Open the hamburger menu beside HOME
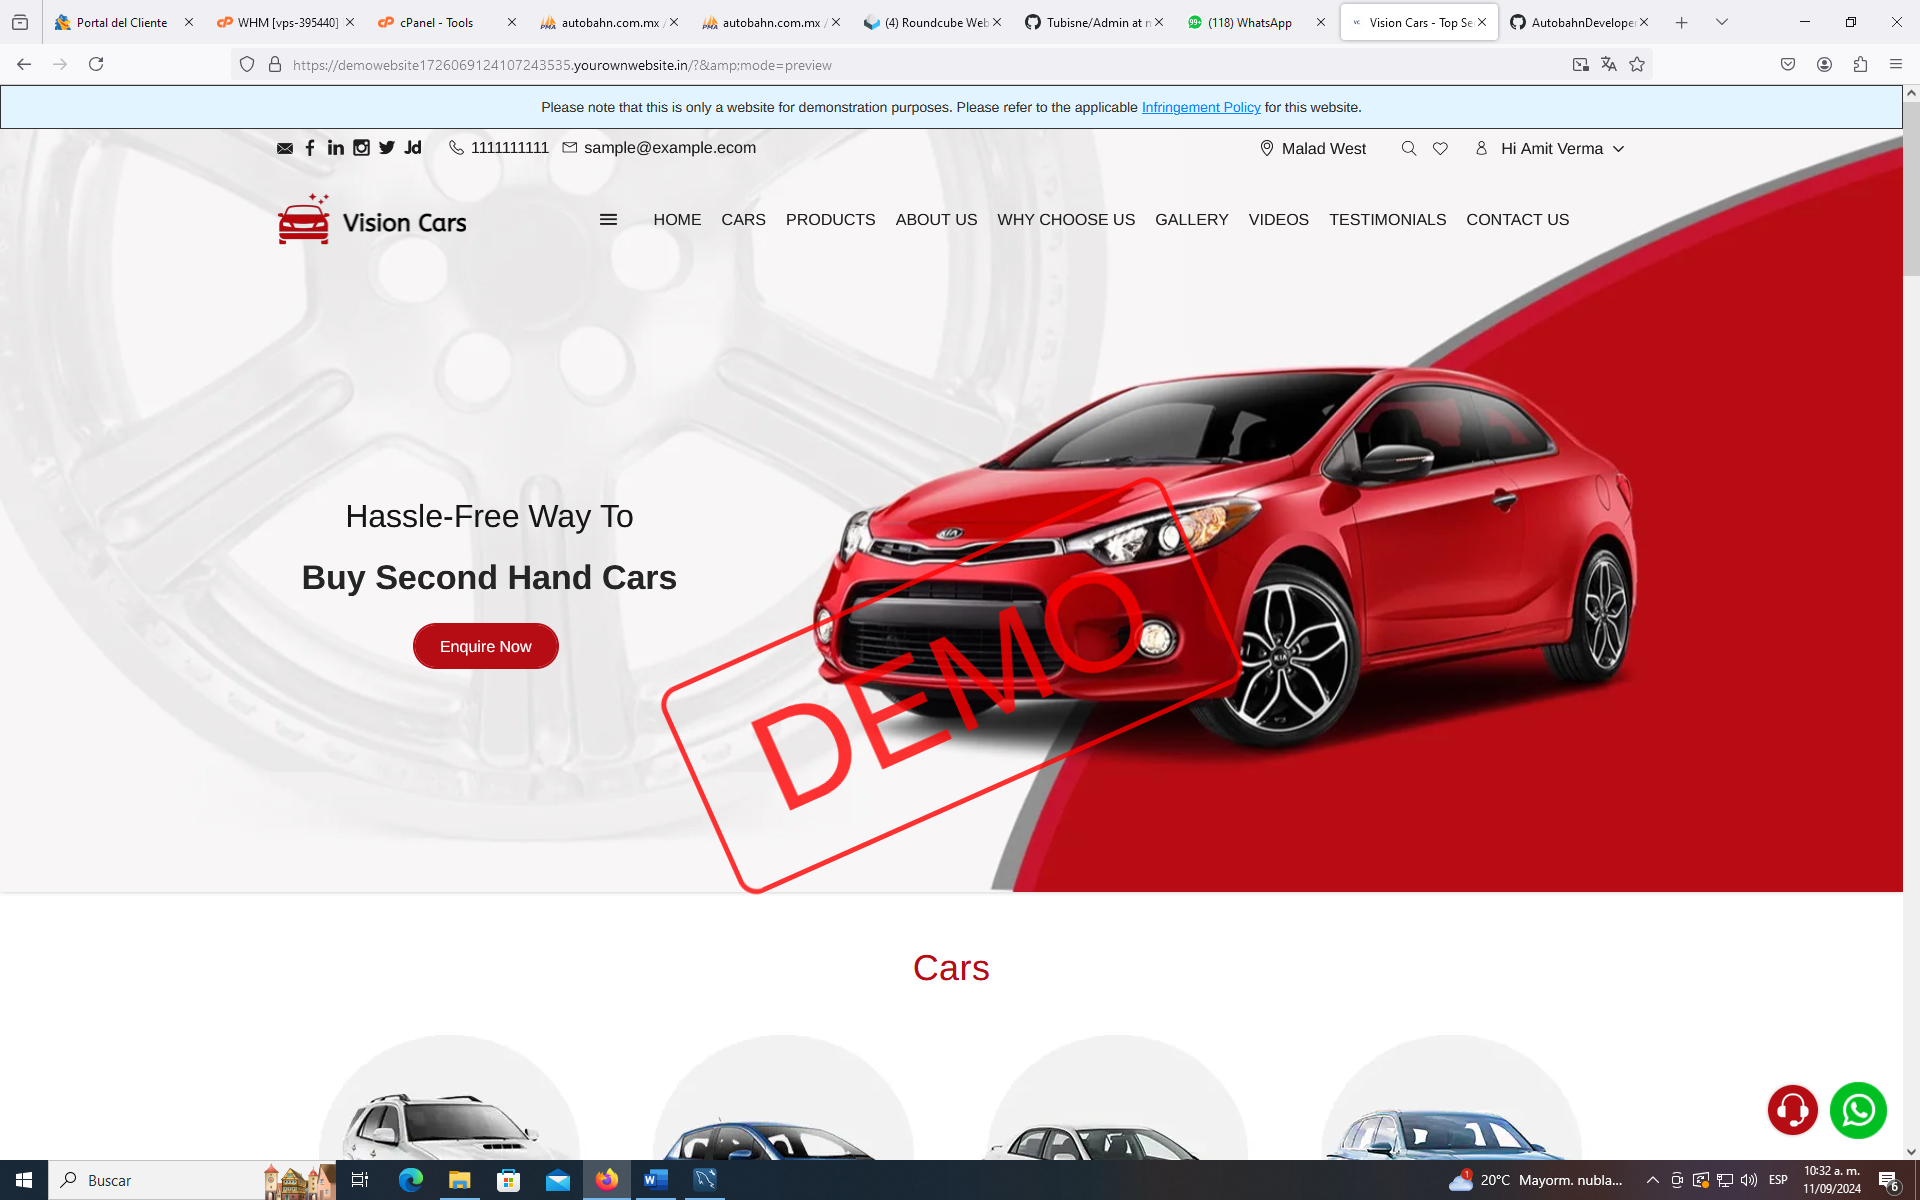 (608, 220)
